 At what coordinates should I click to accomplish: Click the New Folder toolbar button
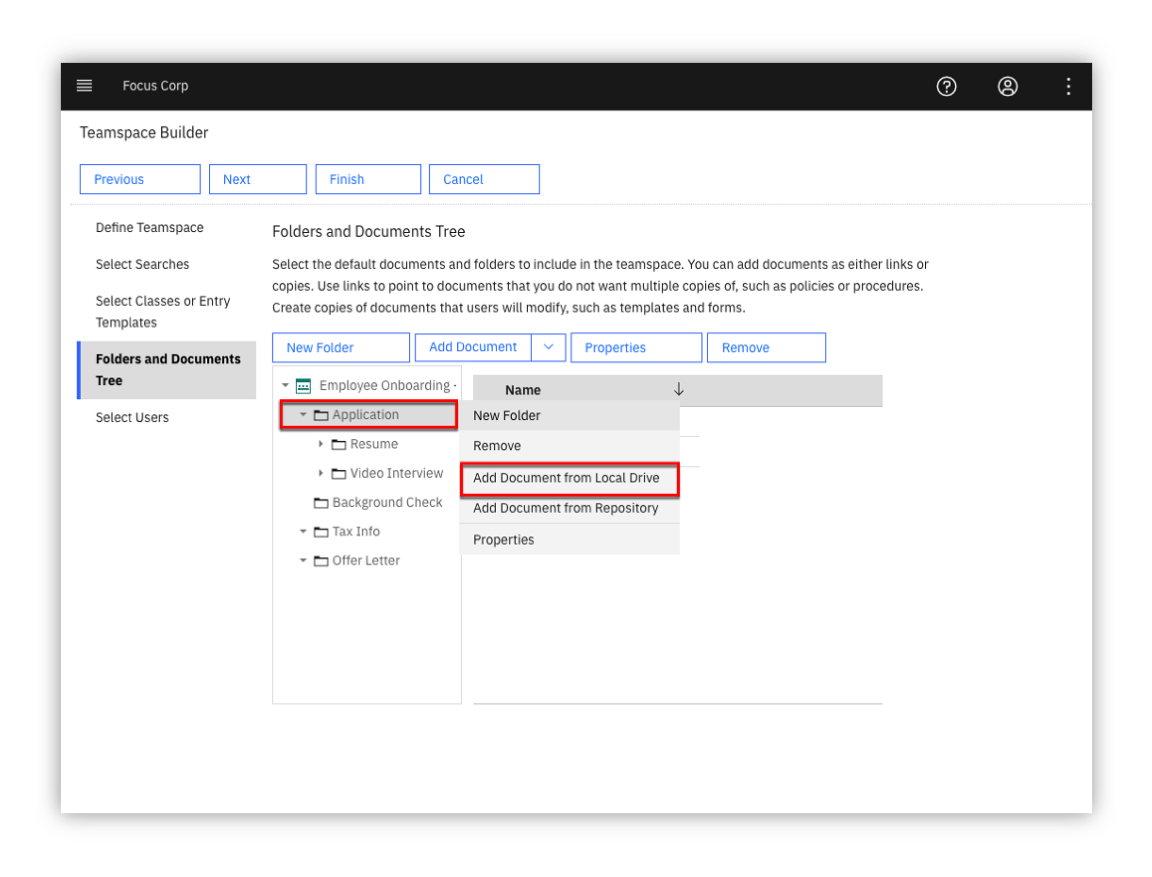341,347
